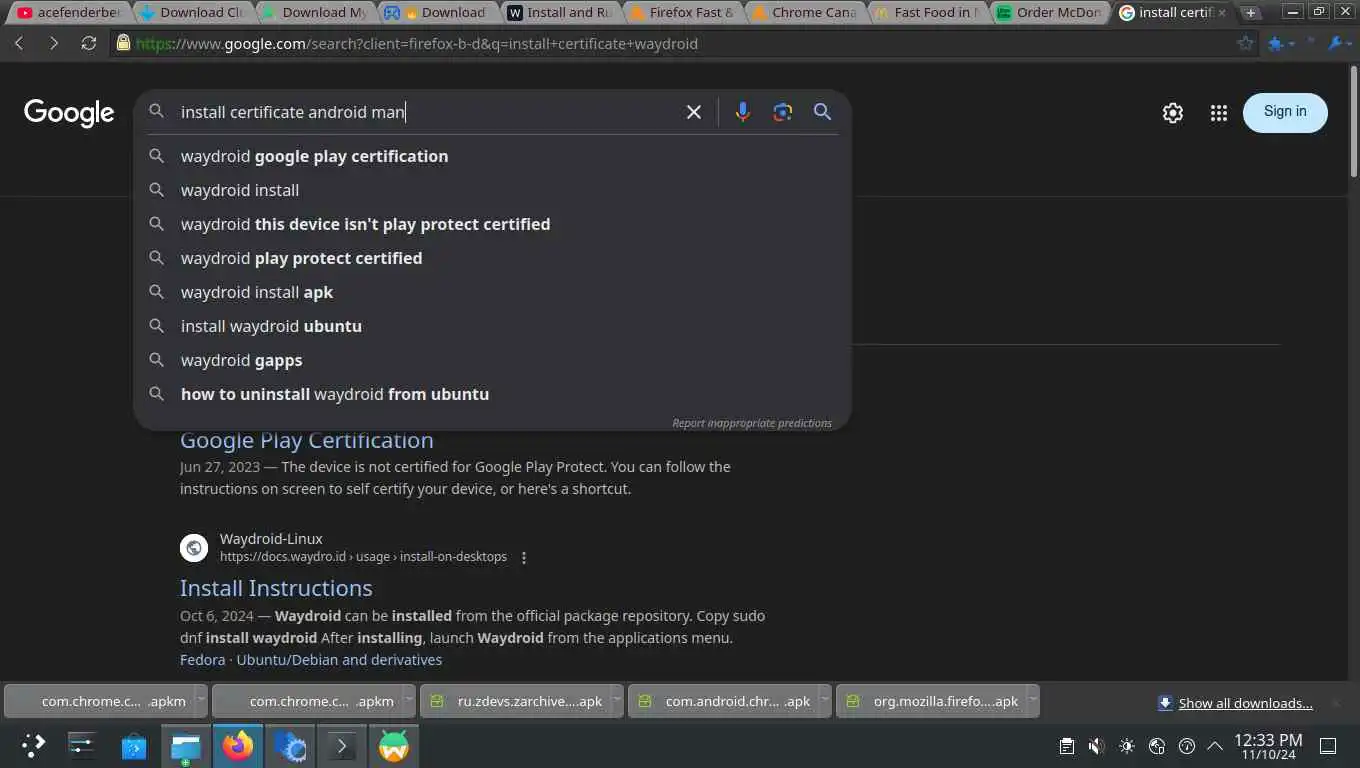Go to the Google logo homepage

(69, 113)
